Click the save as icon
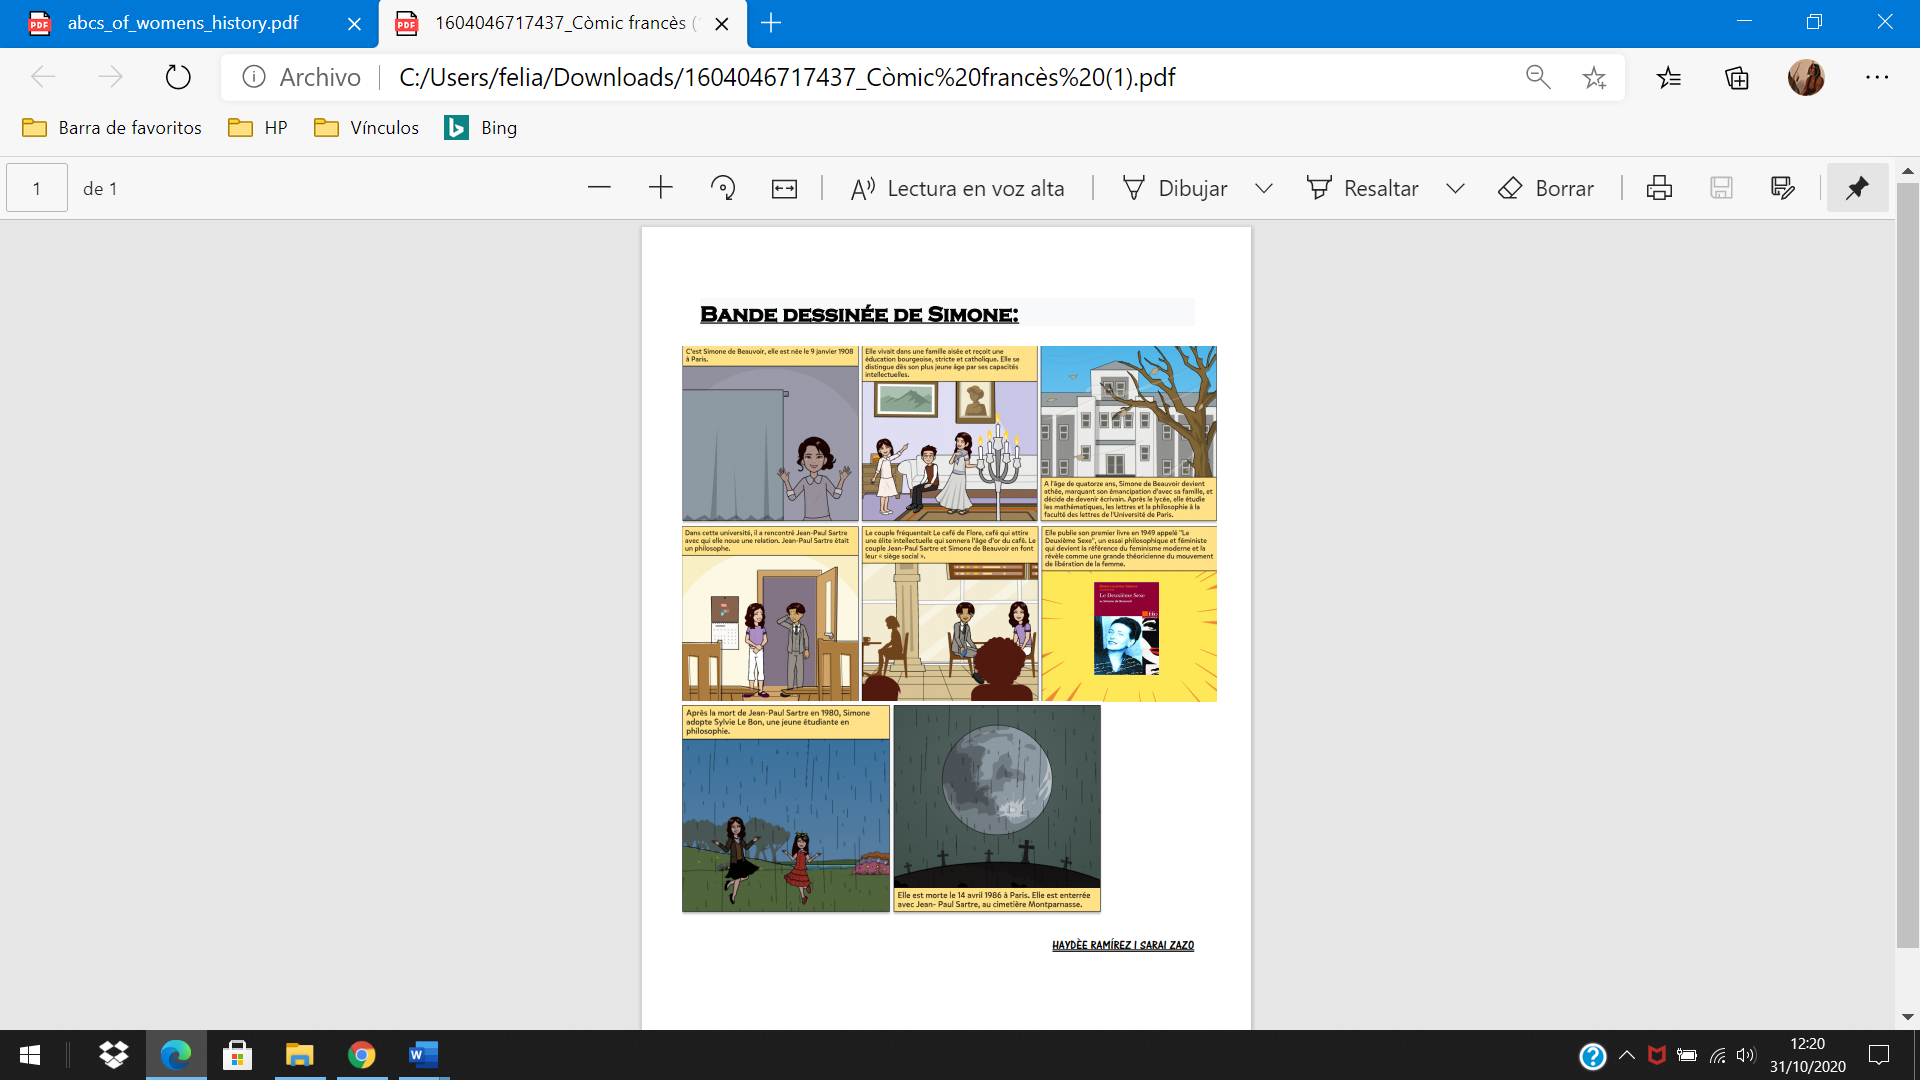 pyautogui.click(x=1782, y=188)
